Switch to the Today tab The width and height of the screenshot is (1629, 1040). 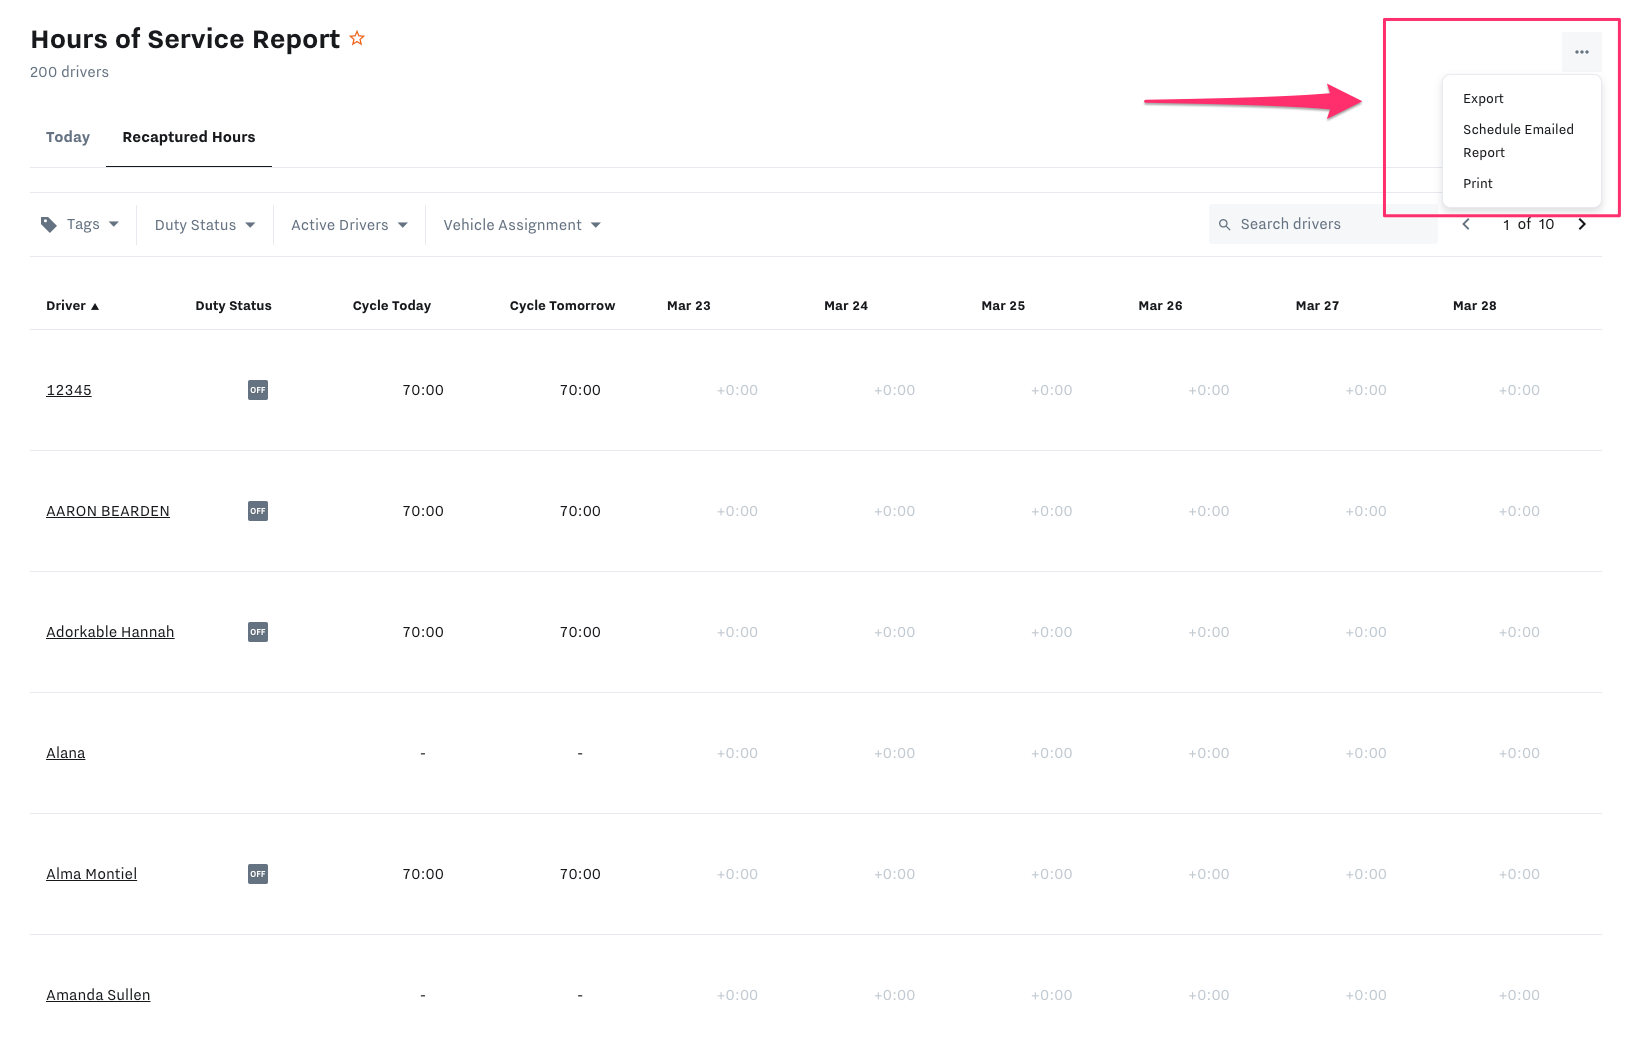68,137
